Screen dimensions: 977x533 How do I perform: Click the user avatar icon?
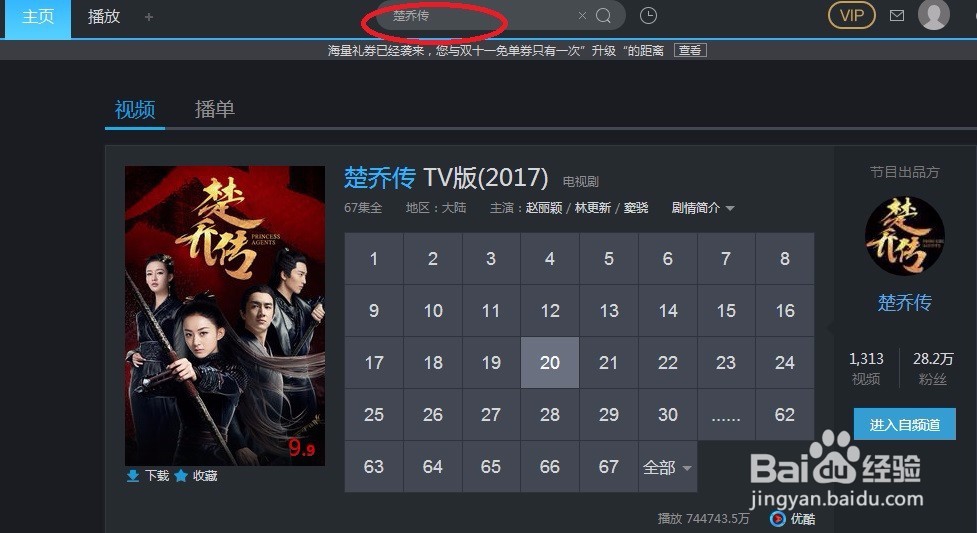pyautogui.click(x=933, y=14)
